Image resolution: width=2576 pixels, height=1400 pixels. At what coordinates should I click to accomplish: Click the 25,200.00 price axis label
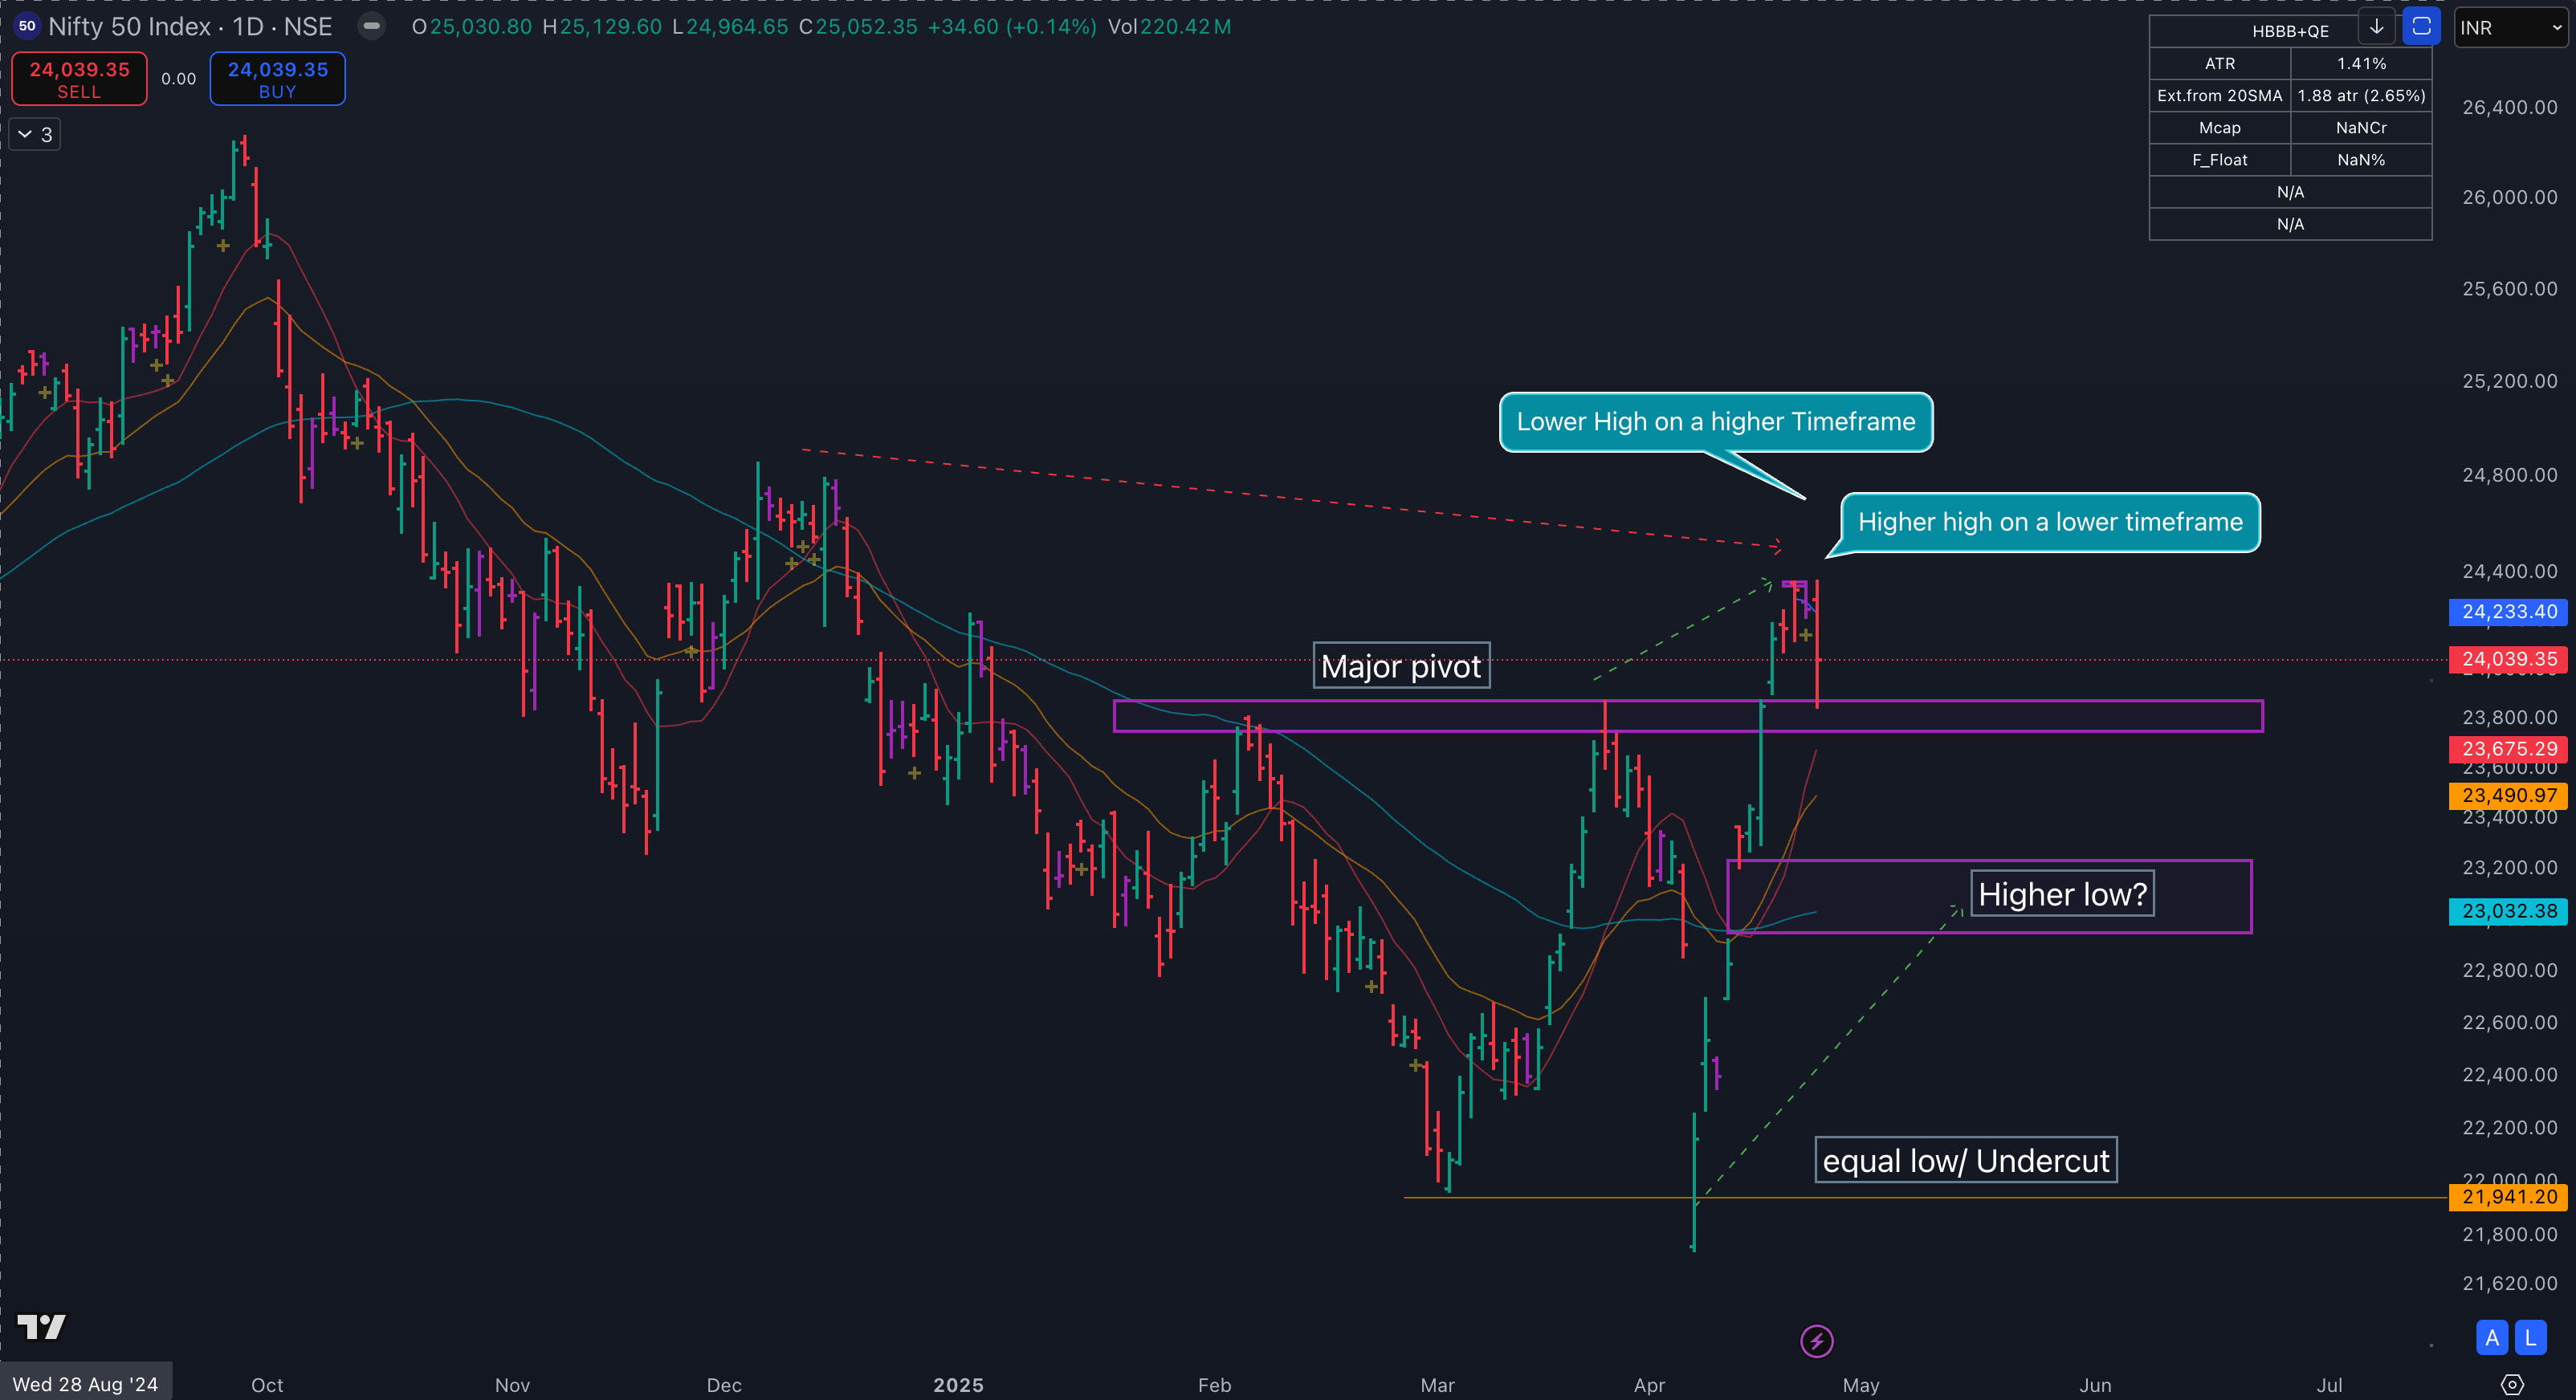tap(2509, 381)
